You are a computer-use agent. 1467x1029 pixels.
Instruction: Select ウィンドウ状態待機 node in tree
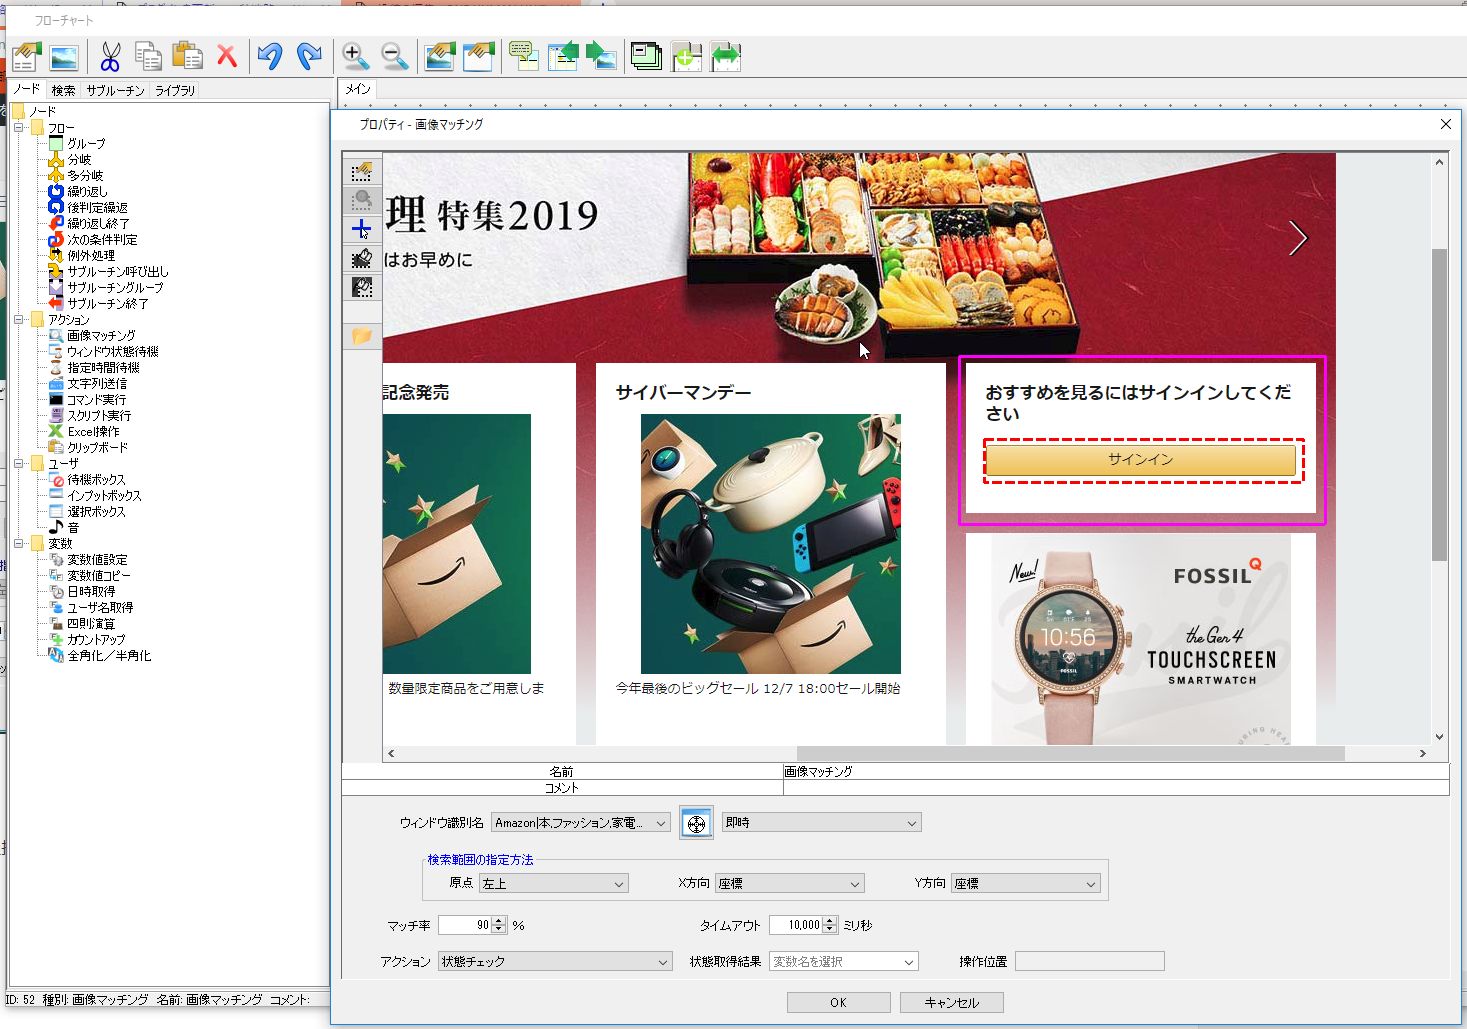tap(112, 352)
